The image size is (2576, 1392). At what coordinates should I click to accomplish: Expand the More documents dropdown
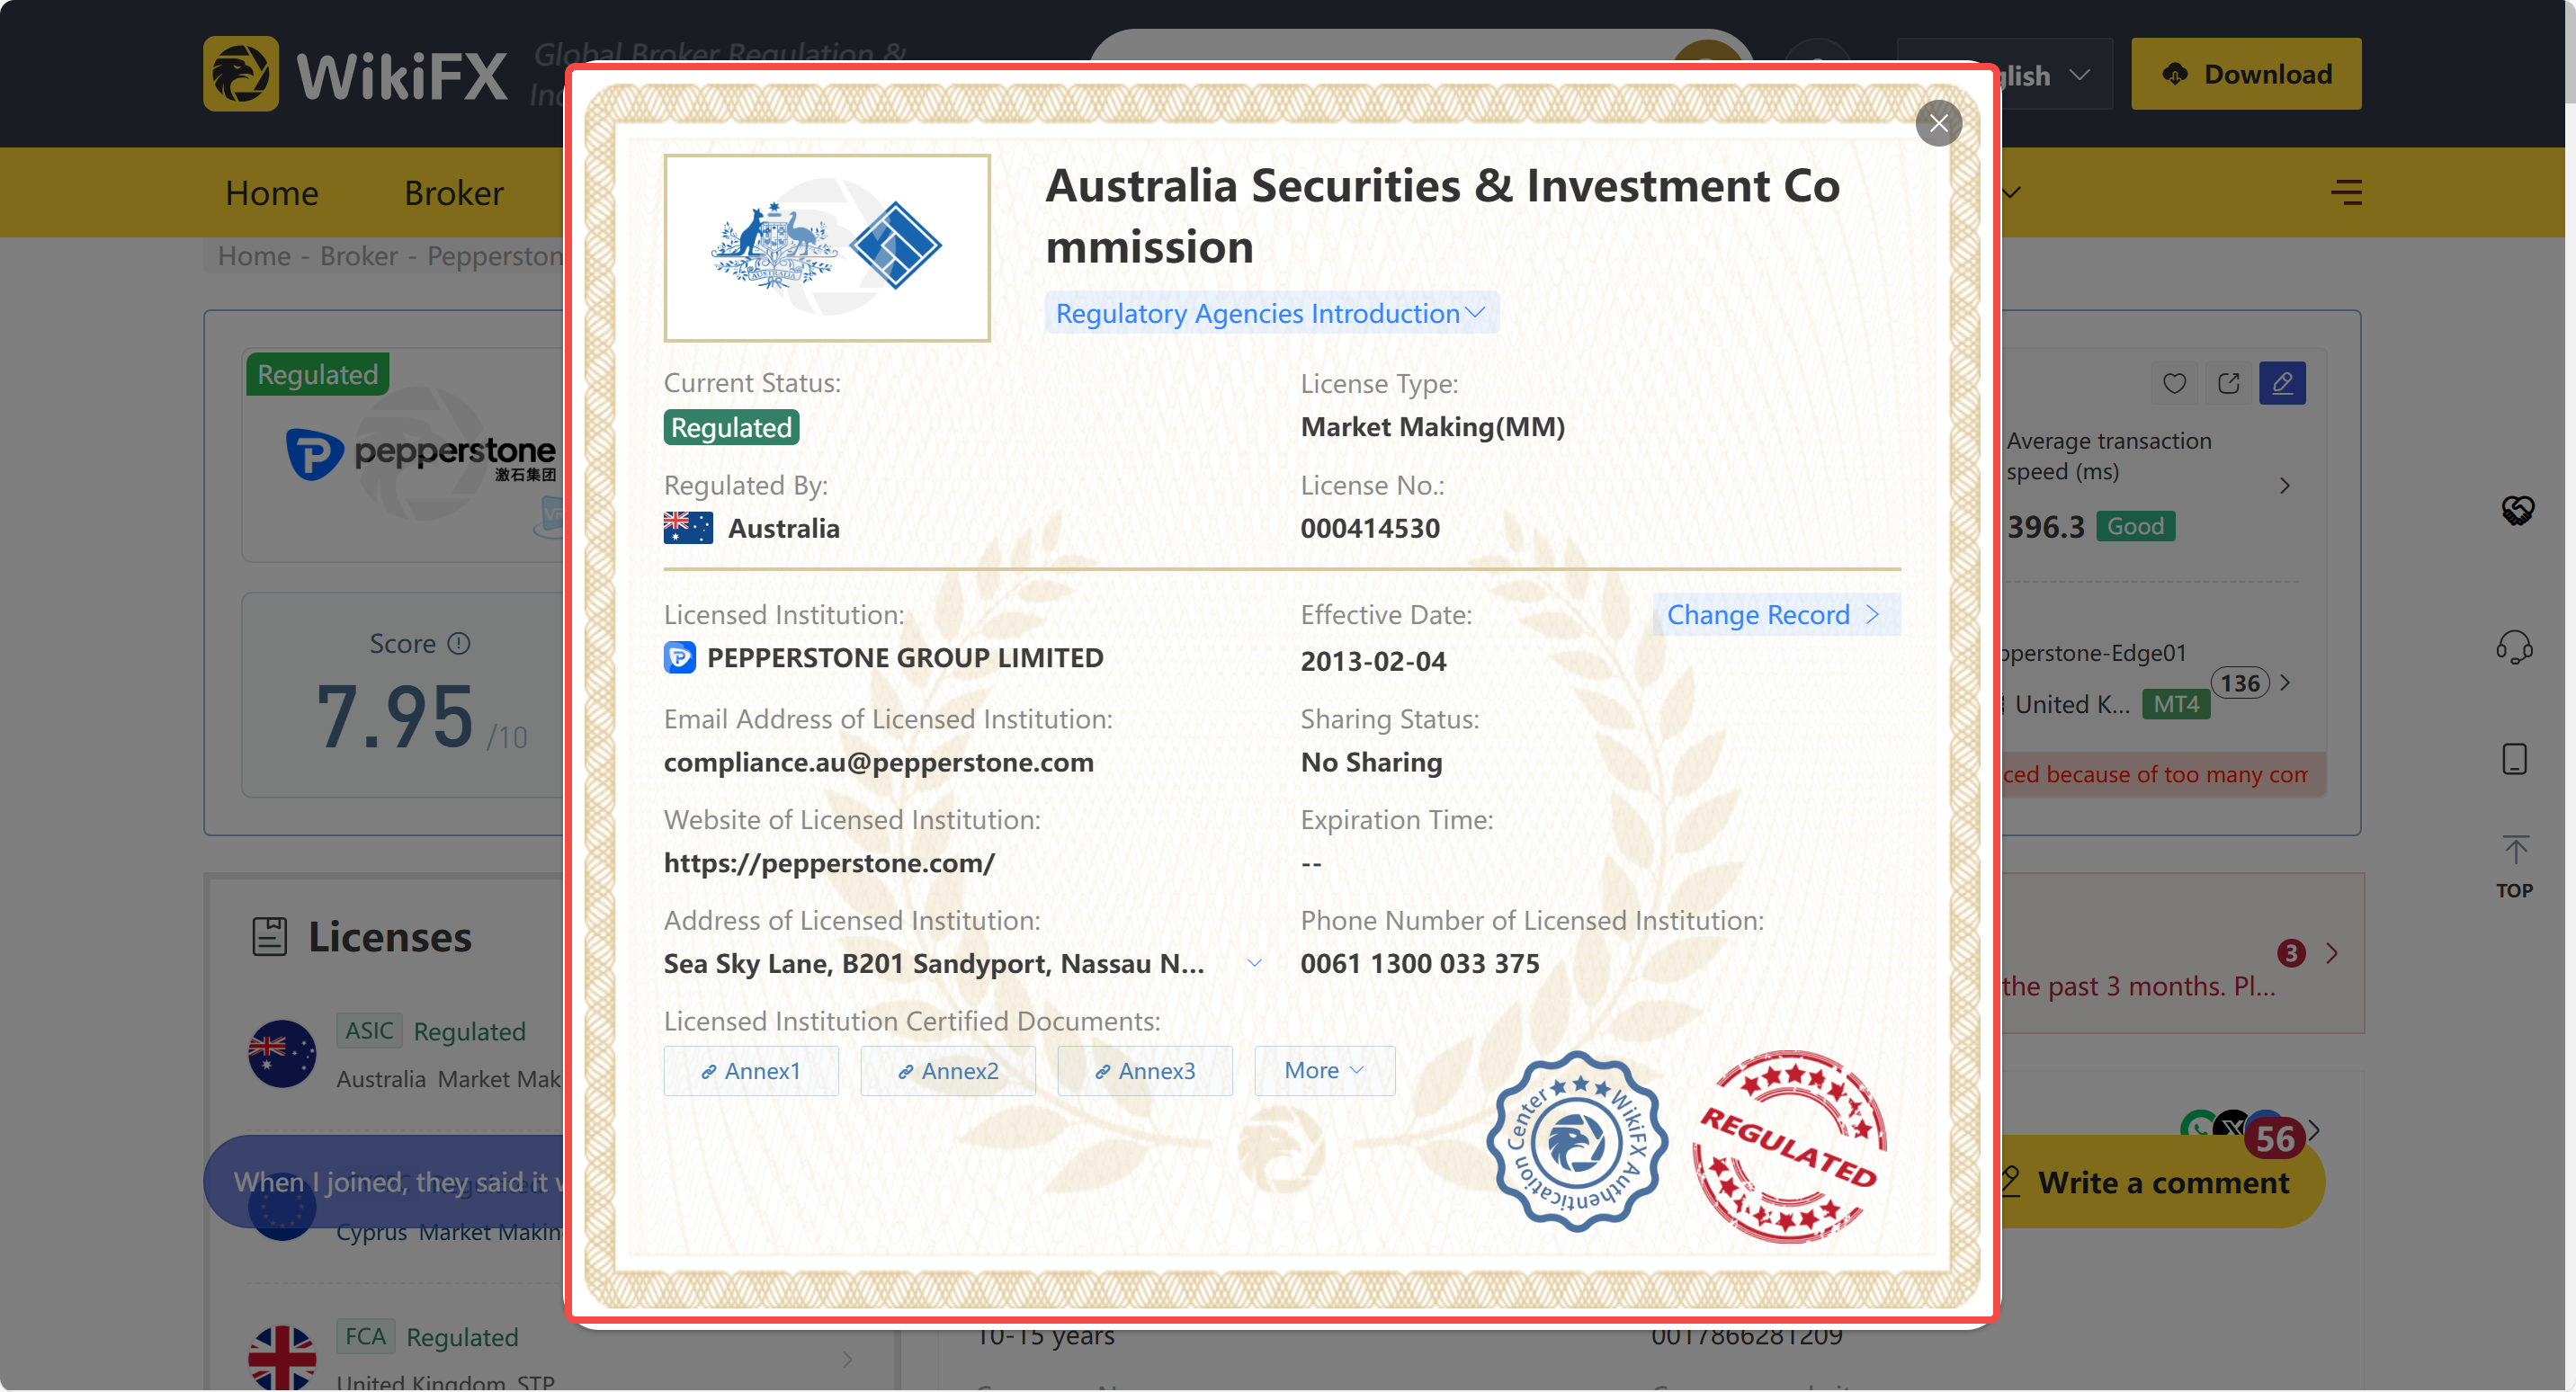[1324, 1071]
